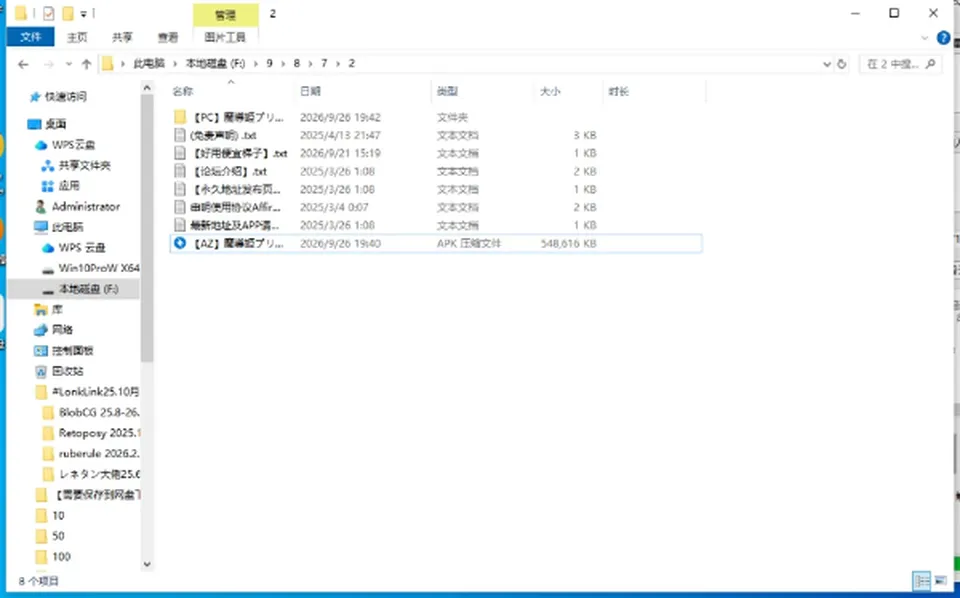The width and height of the screenshot is (960, 598).
Task: Click the 回收站 recycle bin icon
Action: (x=41, y=371)
